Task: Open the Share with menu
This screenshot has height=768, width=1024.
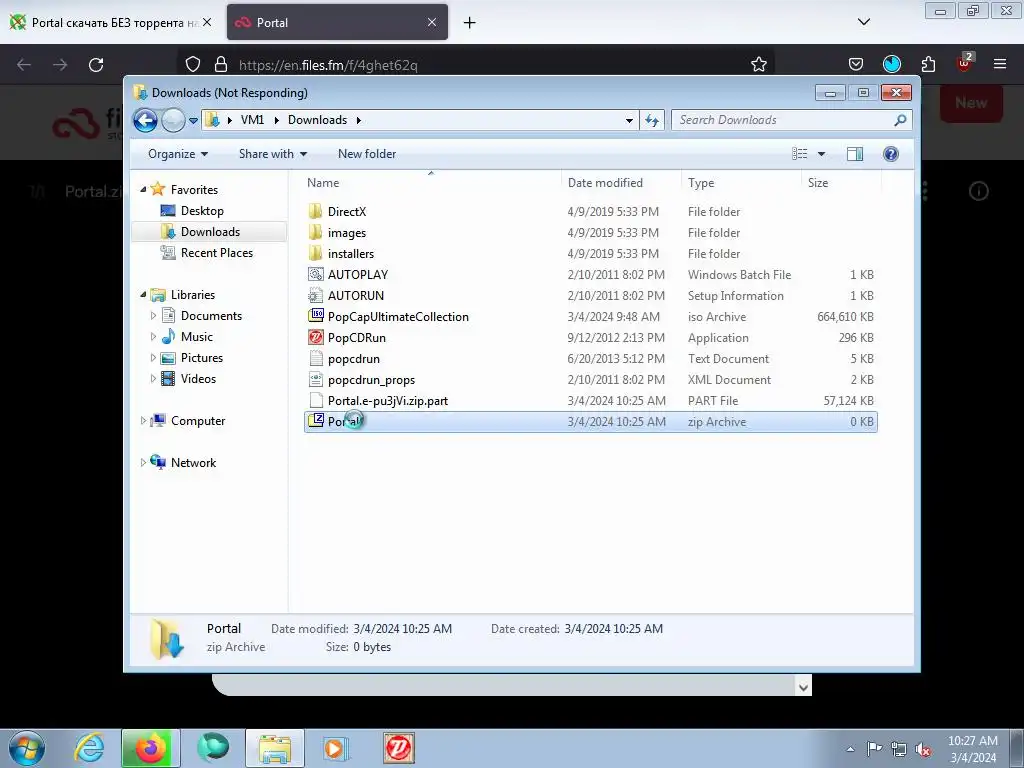Action: [272, 154]
